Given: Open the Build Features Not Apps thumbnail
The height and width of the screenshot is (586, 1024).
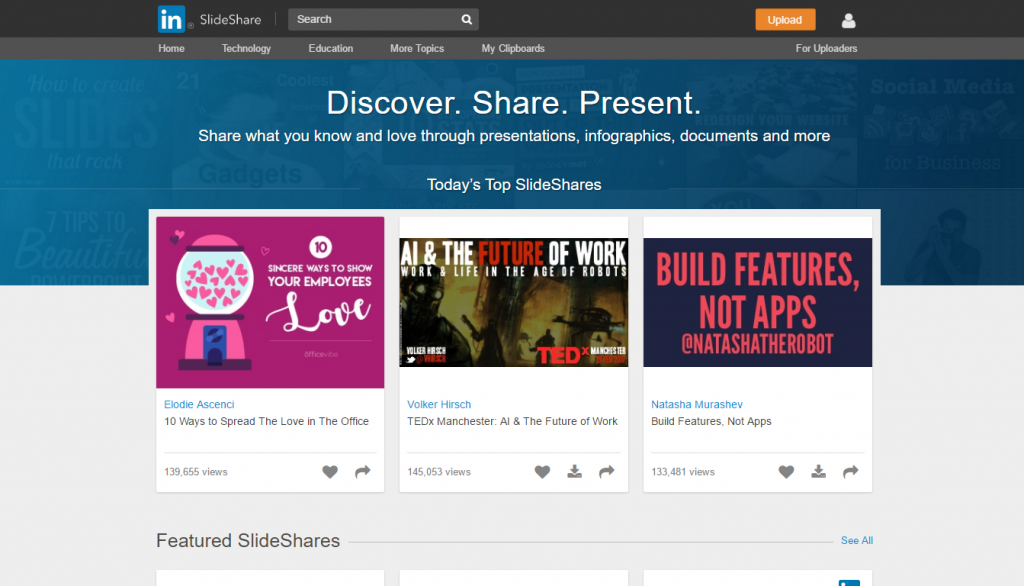Looking at the screenshot, I should point(758,302).
